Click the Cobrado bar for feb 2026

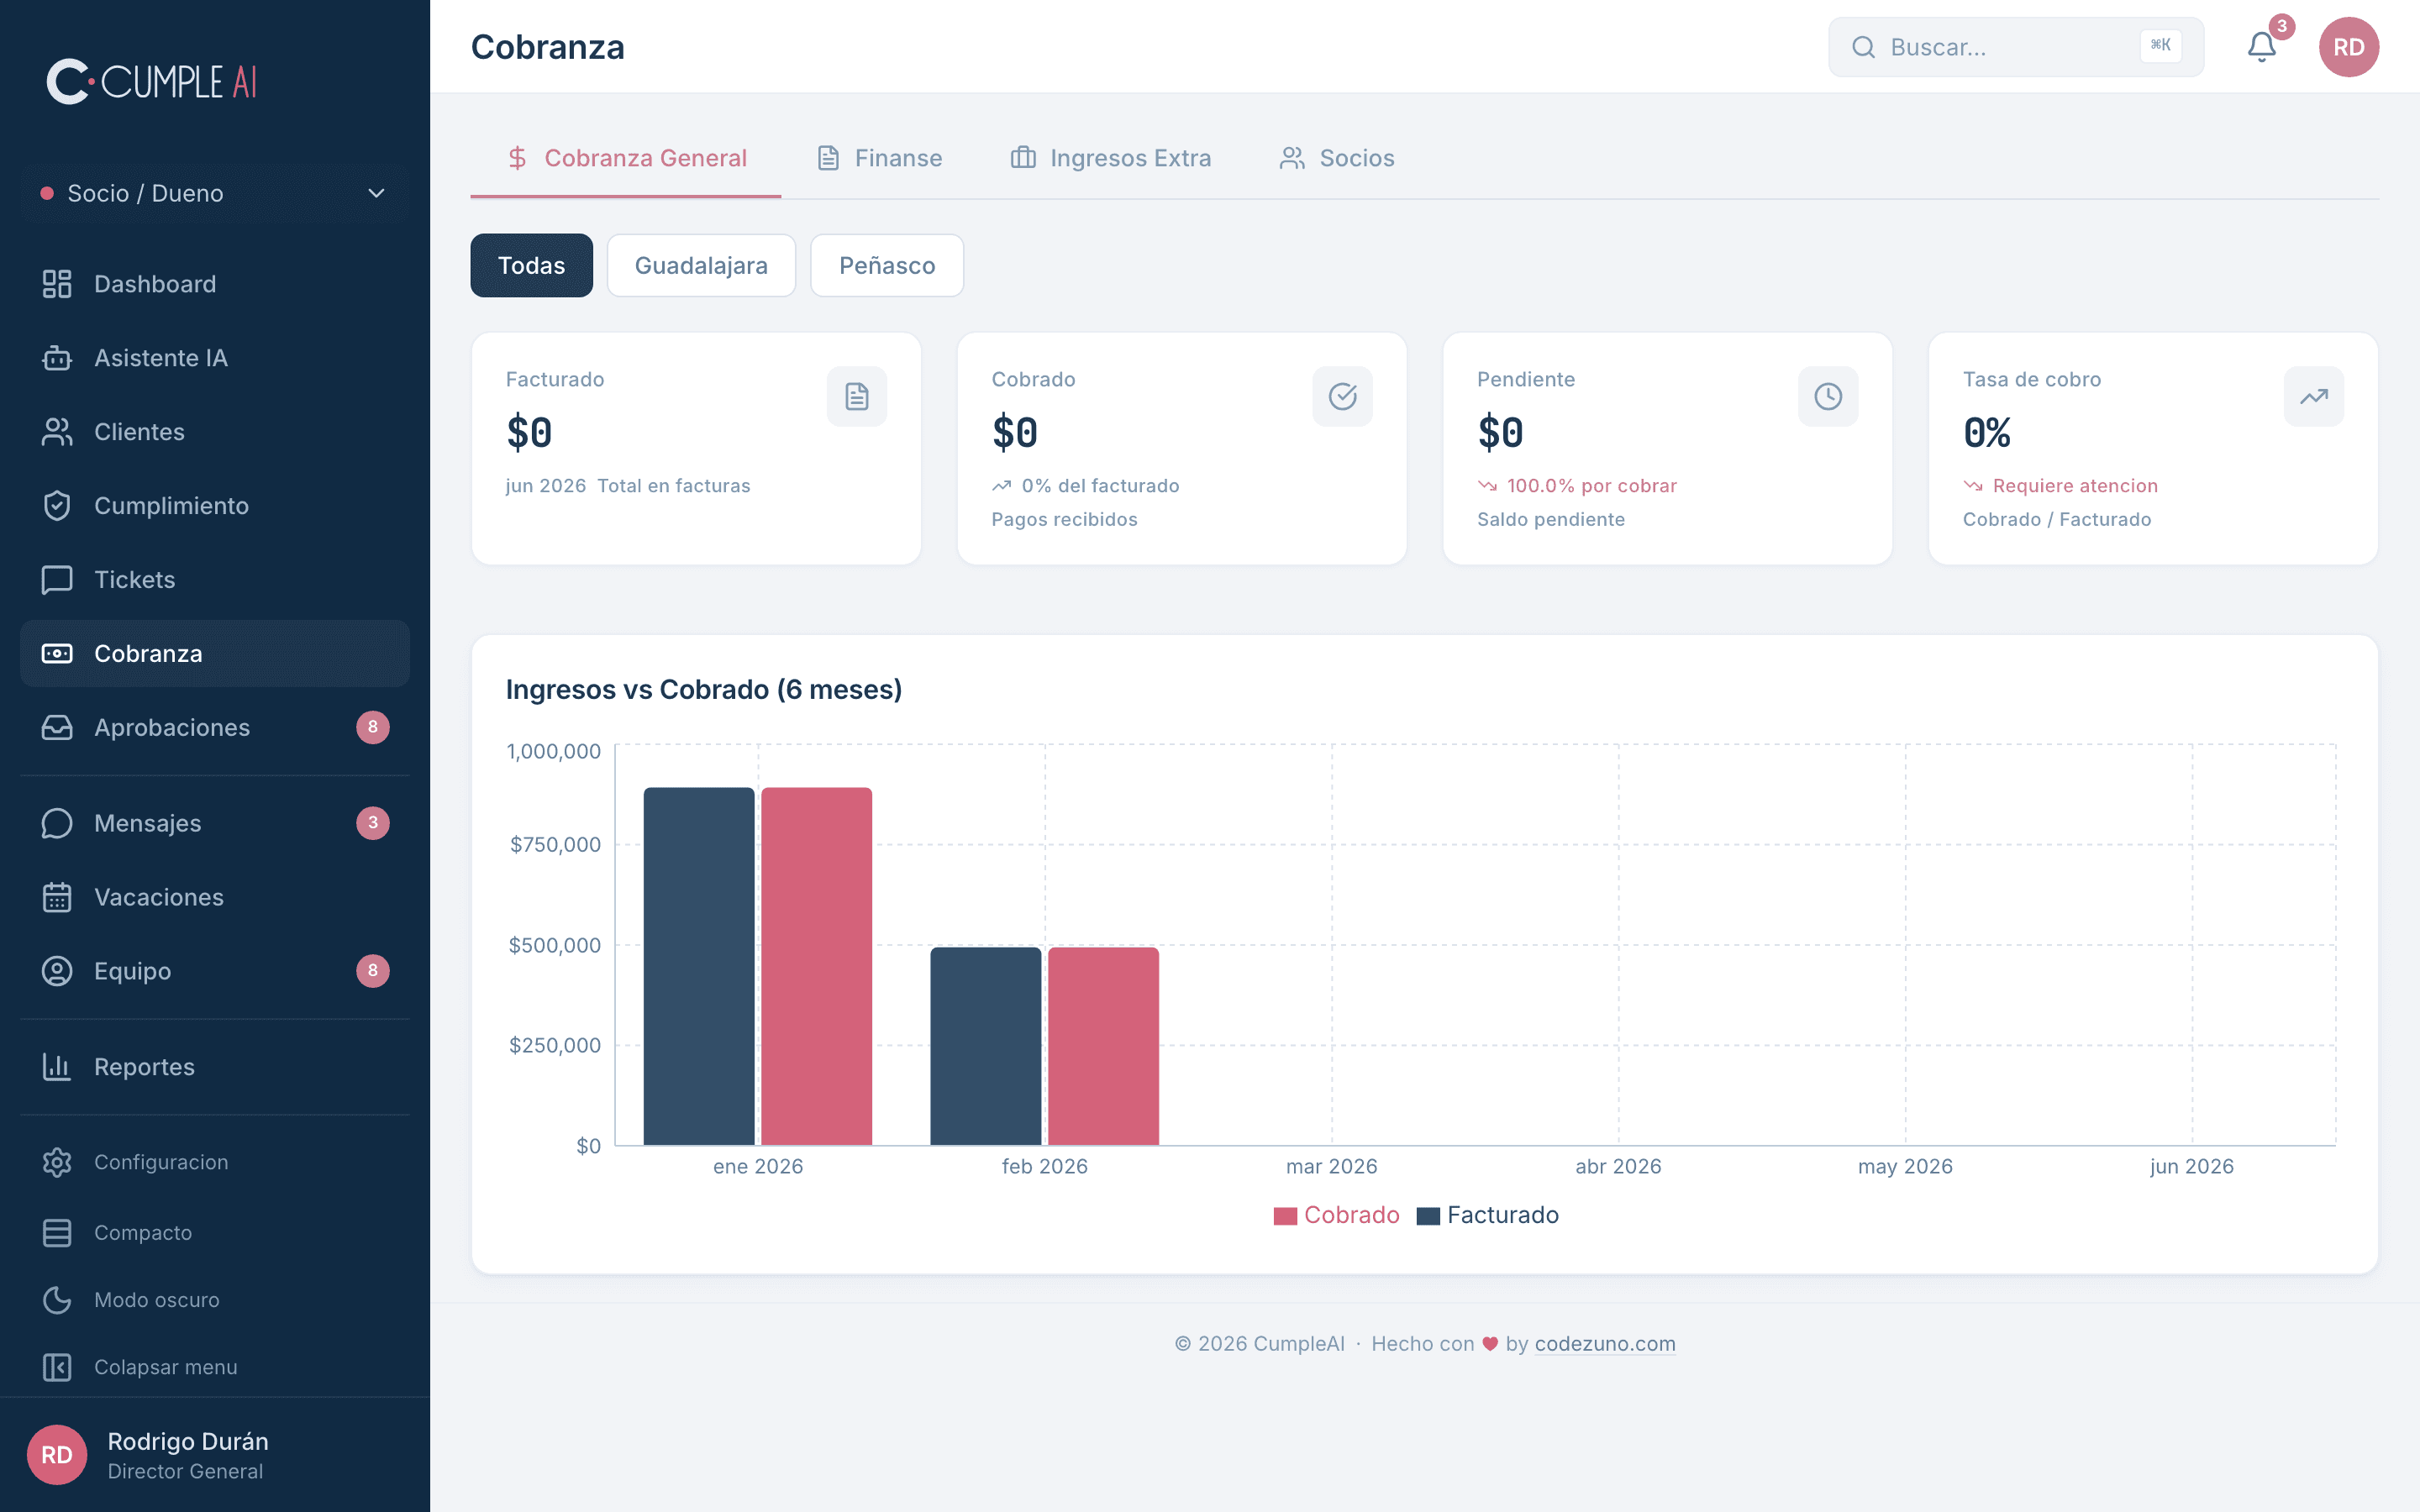pos(1103,1046)
